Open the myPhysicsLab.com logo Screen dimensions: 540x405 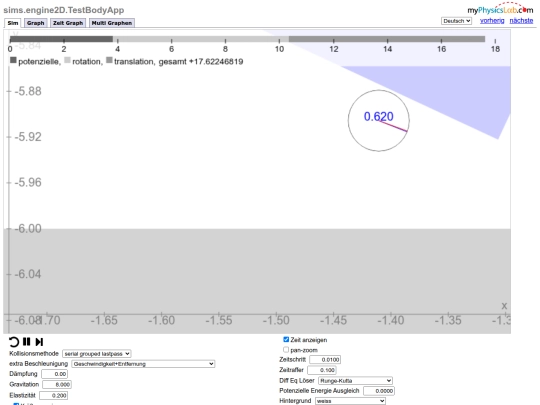click(x=500, y=9)
